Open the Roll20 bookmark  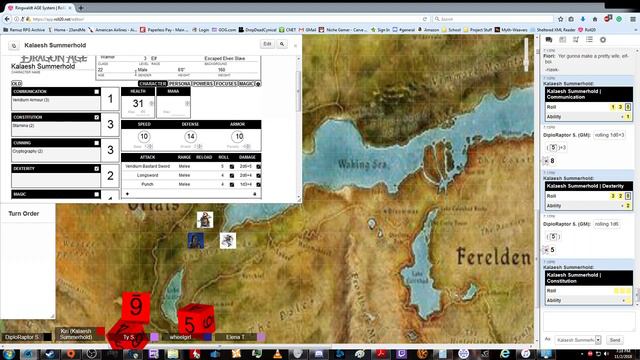click(x=587, y=30)
